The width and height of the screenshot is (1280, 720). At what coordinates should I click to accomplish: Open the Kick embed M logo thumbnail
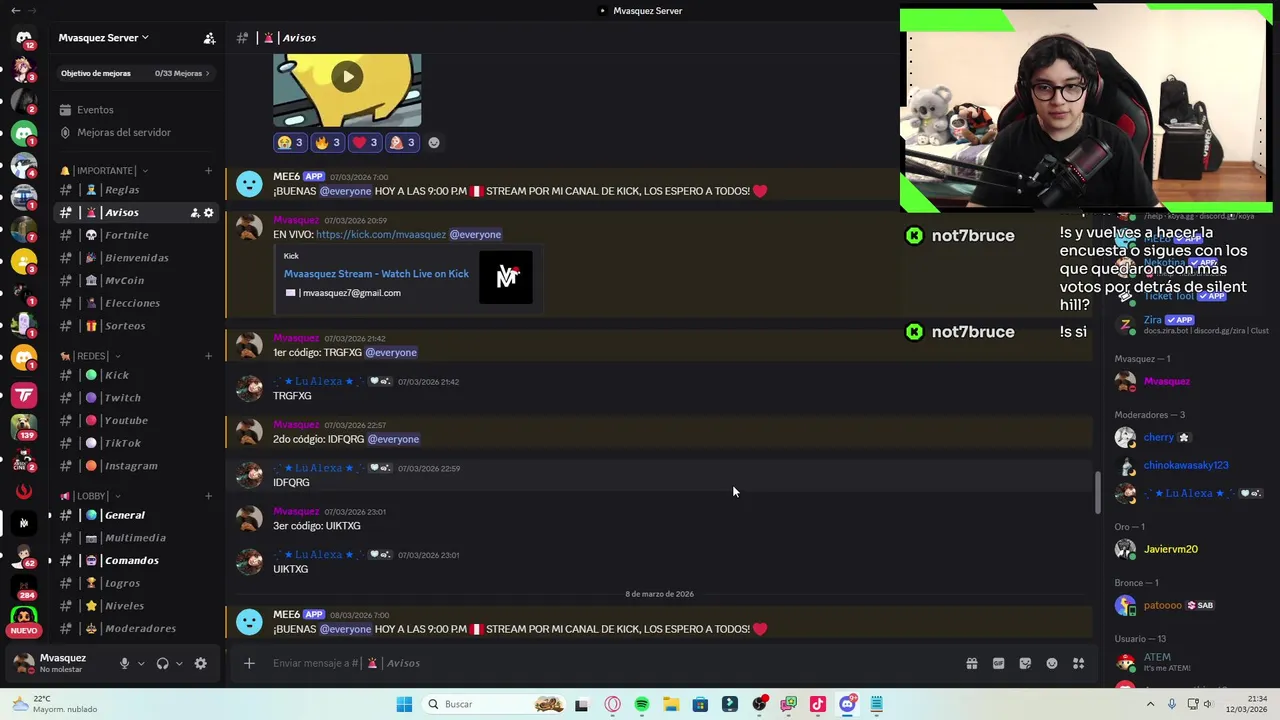(506, 277)
